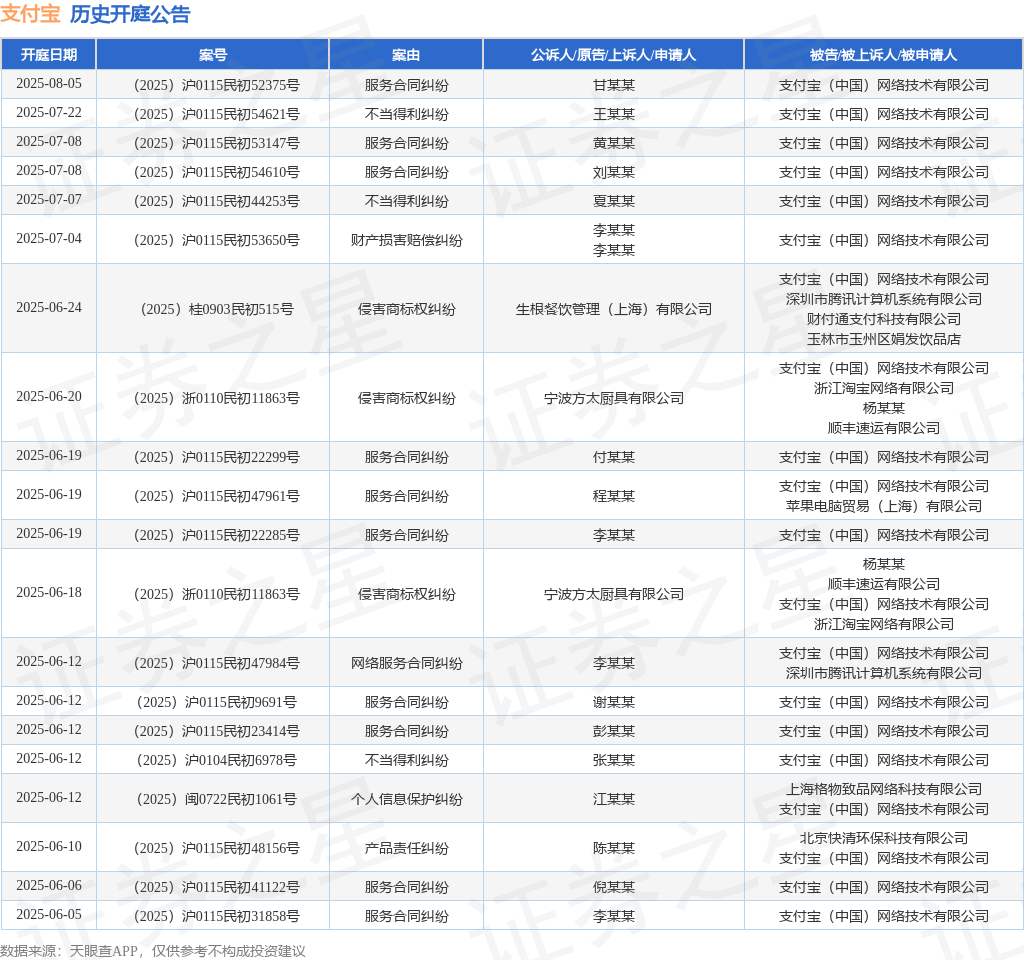Select plaintiff name 程某某

[x=613, y=496]
